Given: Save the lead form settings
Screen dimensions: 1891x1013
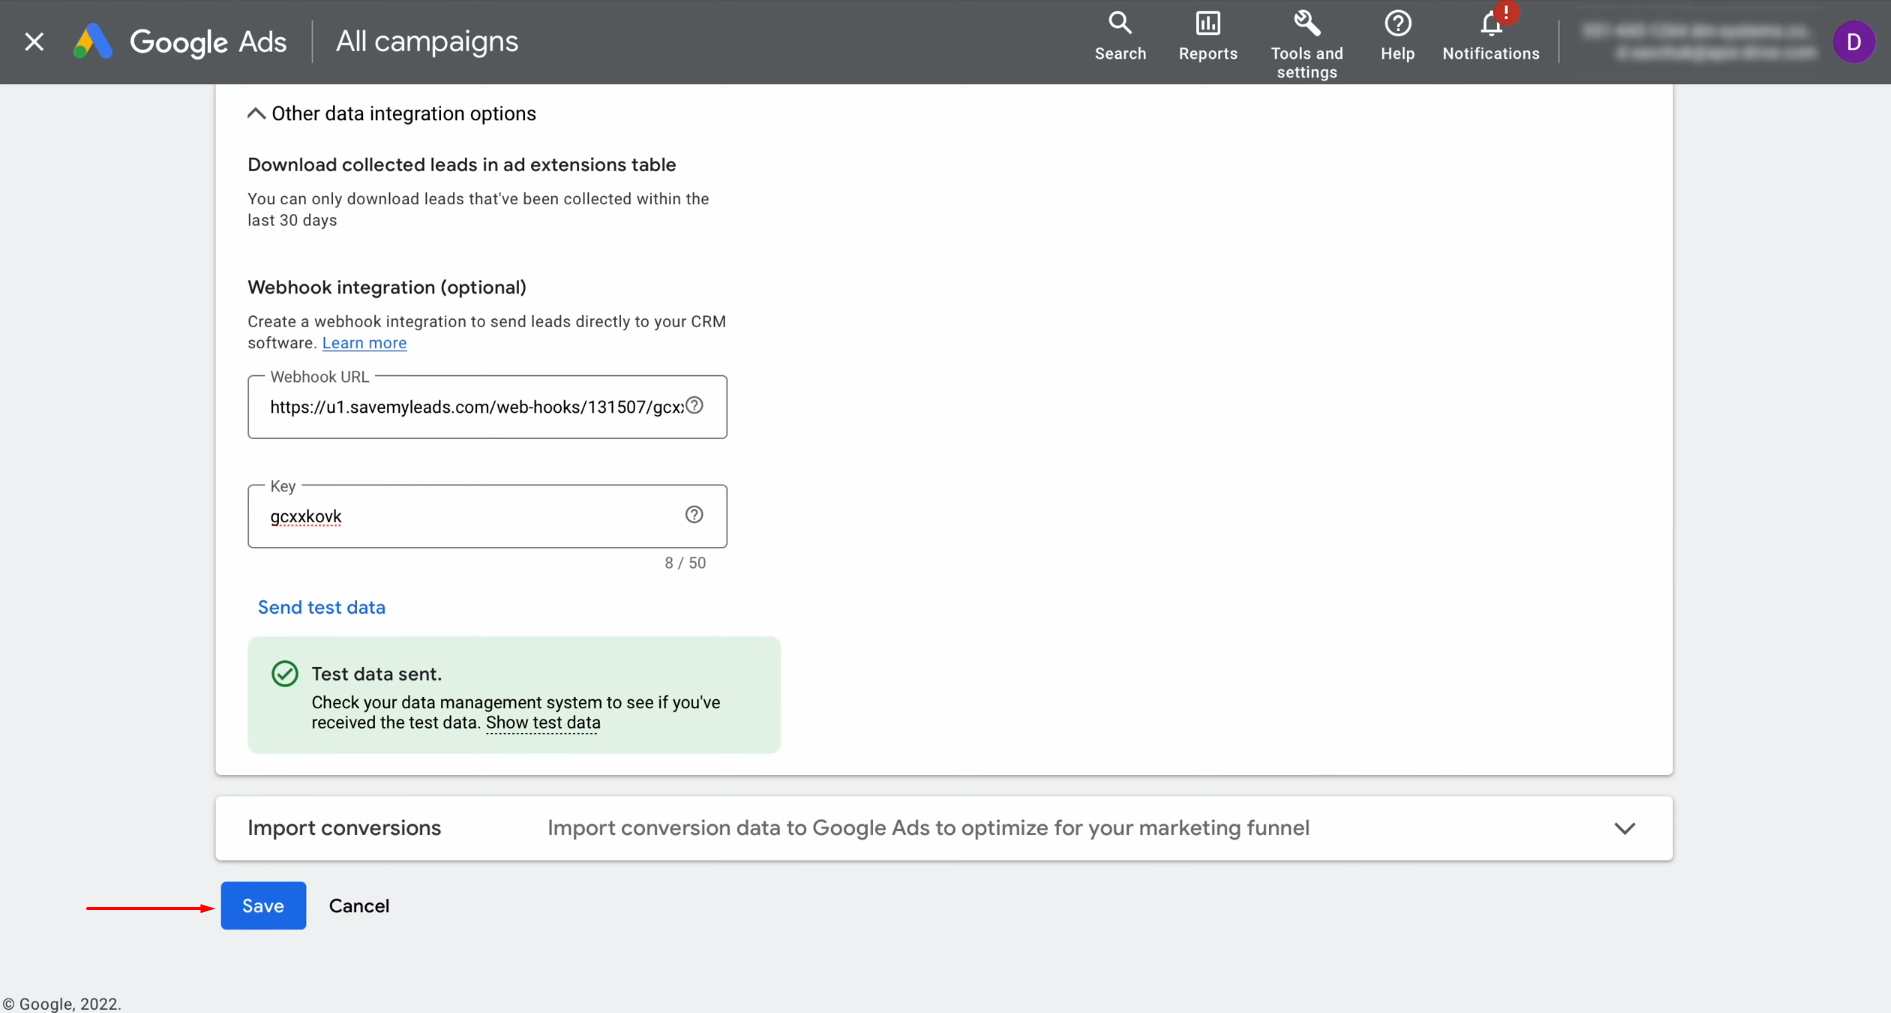Looking at the screenshot, I should click(263, 906).
